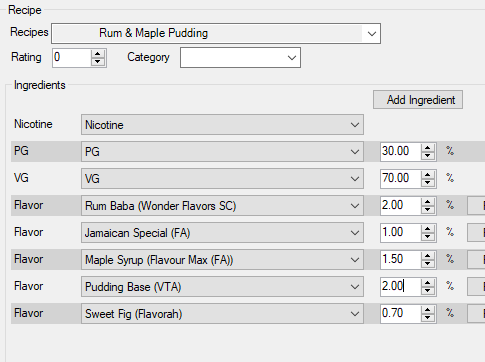This screenshot has height=362, width=485.
Task: Open the Recipes dropdown showing Rum & Maple Pudding
Action: click(x=216, y=33)
